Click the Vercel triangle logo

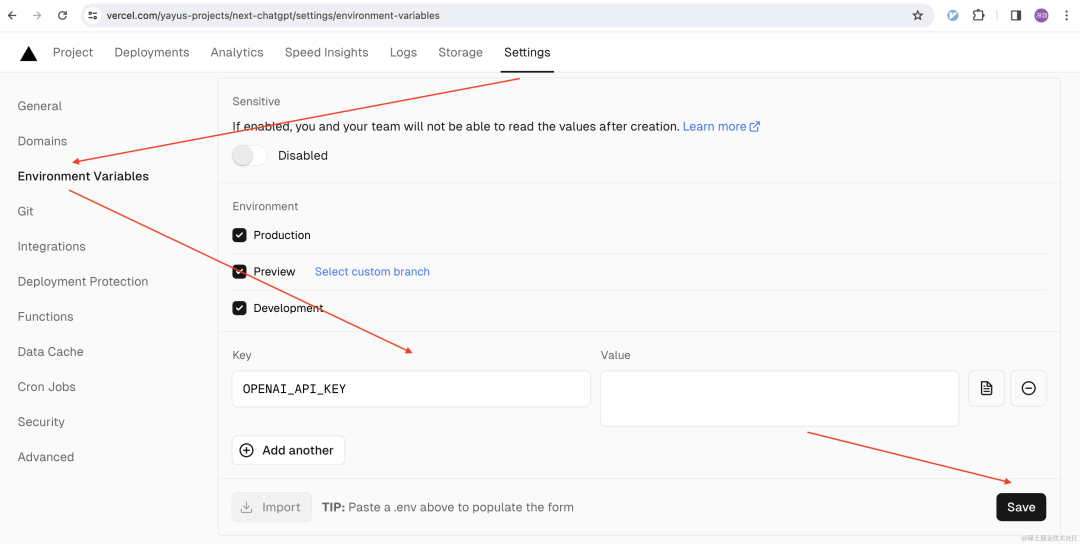click(x=28, y=53)
